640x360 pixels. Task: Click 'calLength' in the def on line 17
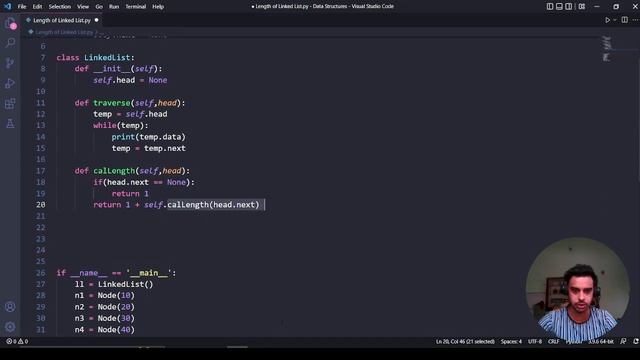114,171
